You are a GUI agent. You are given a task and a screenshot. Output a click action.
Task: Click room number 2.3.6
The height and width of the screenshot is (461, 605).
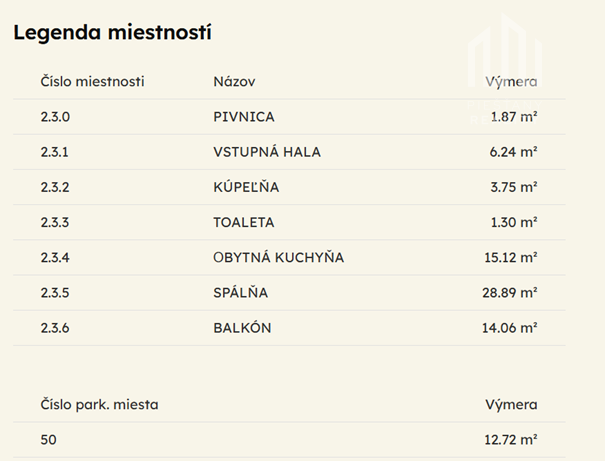(56, 328)
